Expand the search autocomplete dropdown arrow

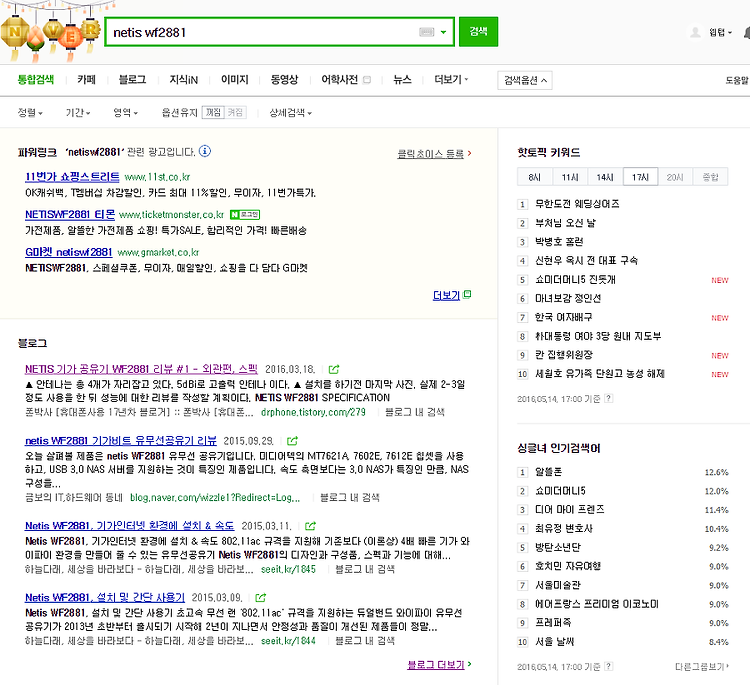(x=443, y=32)
